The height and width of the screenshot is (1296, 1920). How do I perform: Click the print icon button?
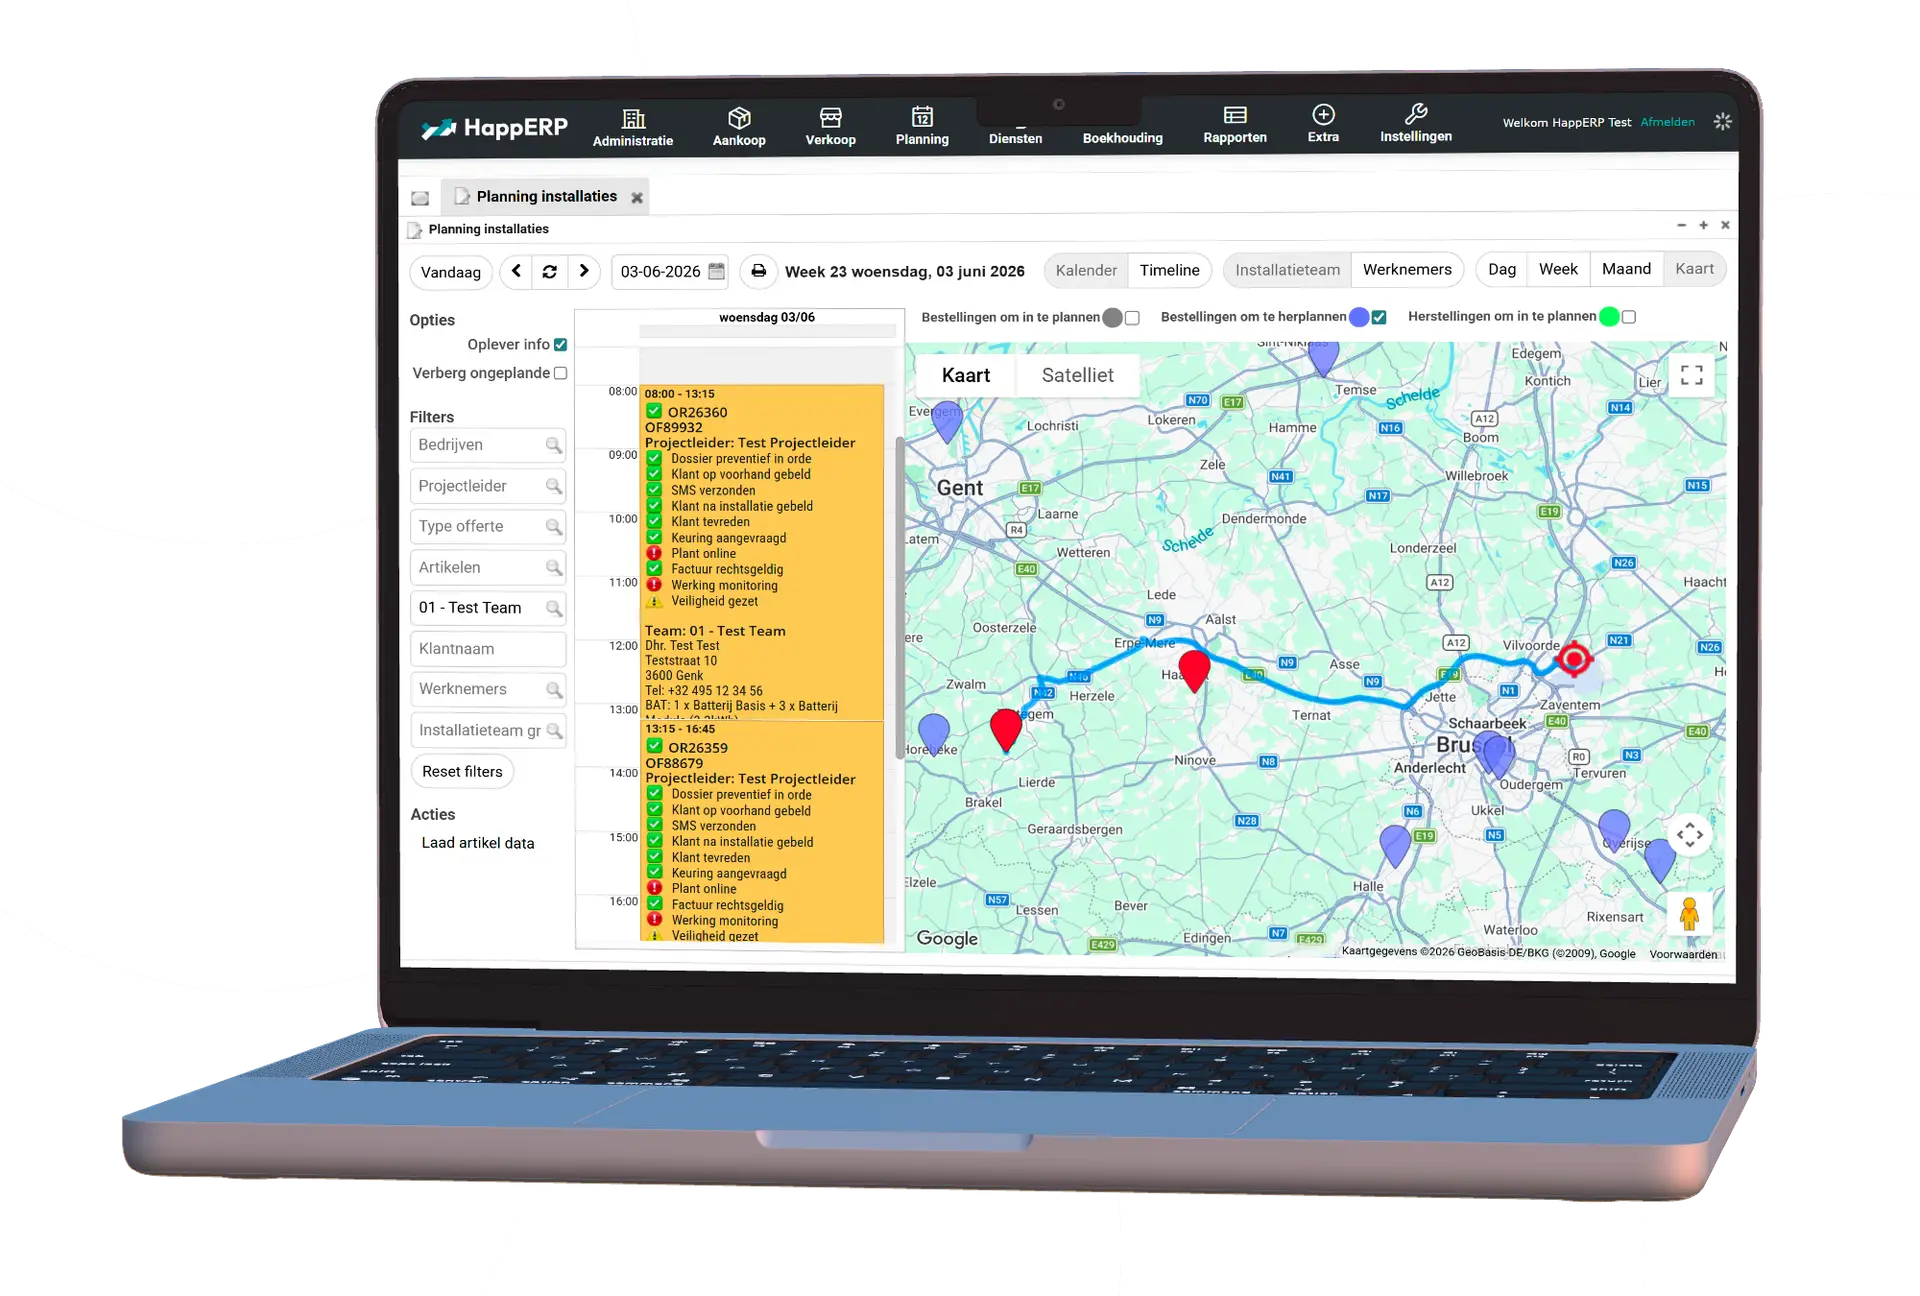[x=758, y=271]
